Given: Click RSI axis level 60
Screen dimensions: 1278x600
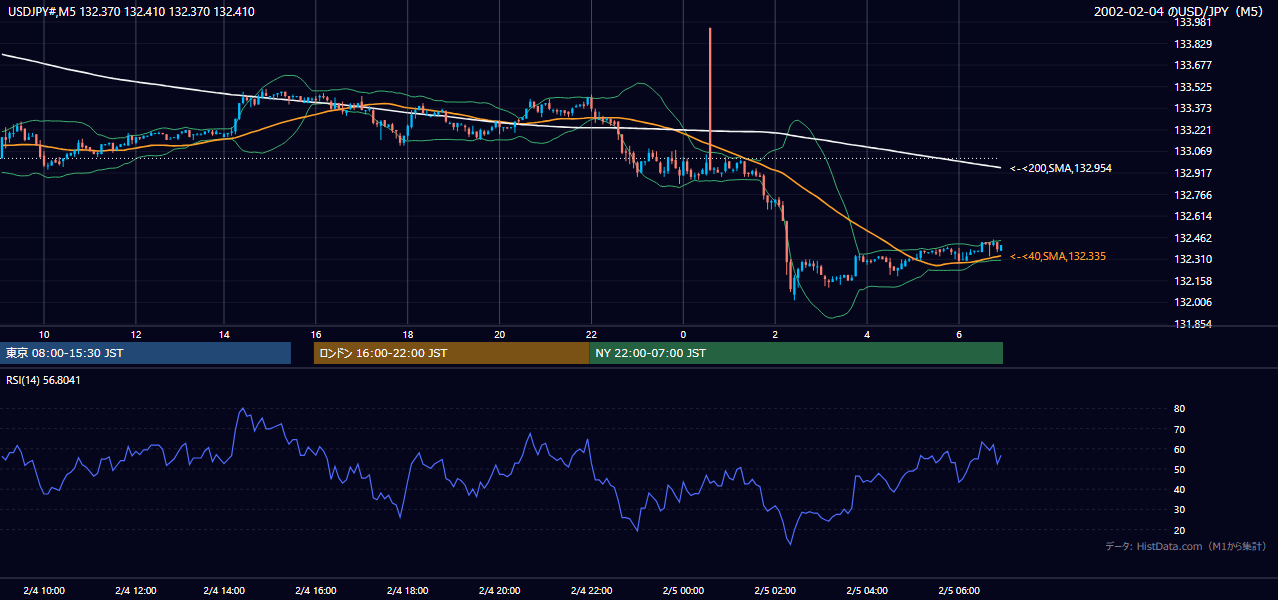Looking at the screenshot, I should 1179,449.
